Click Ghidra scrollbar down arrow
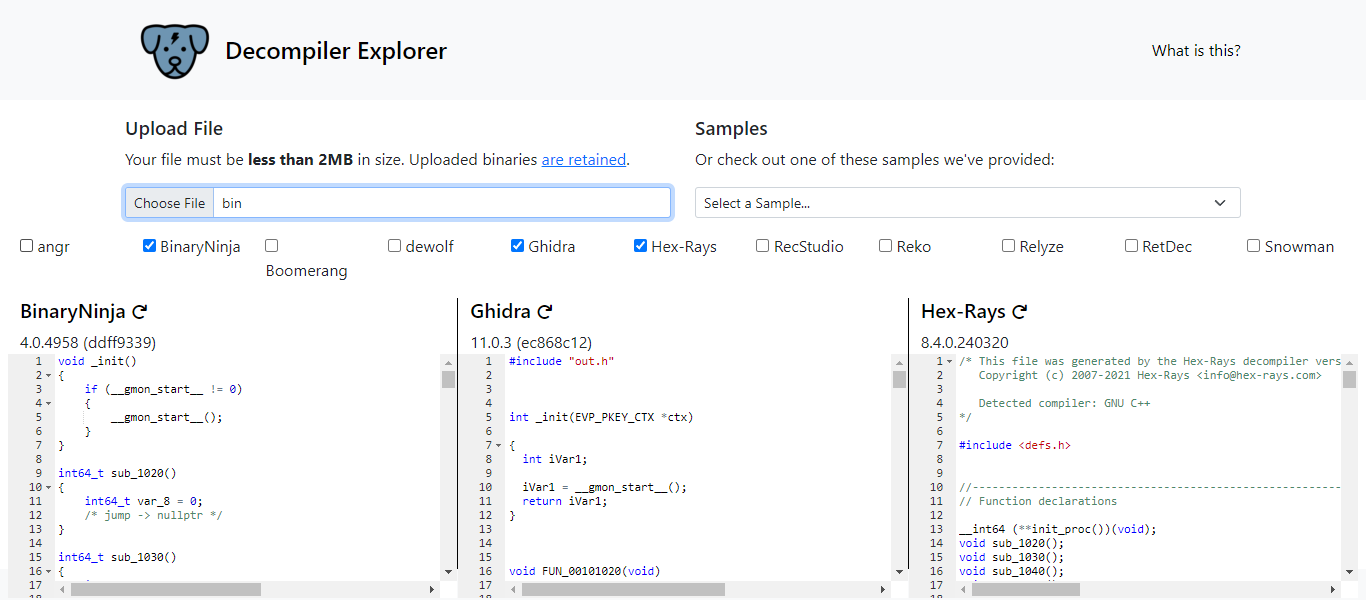This screenshot has width=1366, height=600. (x=900, y=572)
